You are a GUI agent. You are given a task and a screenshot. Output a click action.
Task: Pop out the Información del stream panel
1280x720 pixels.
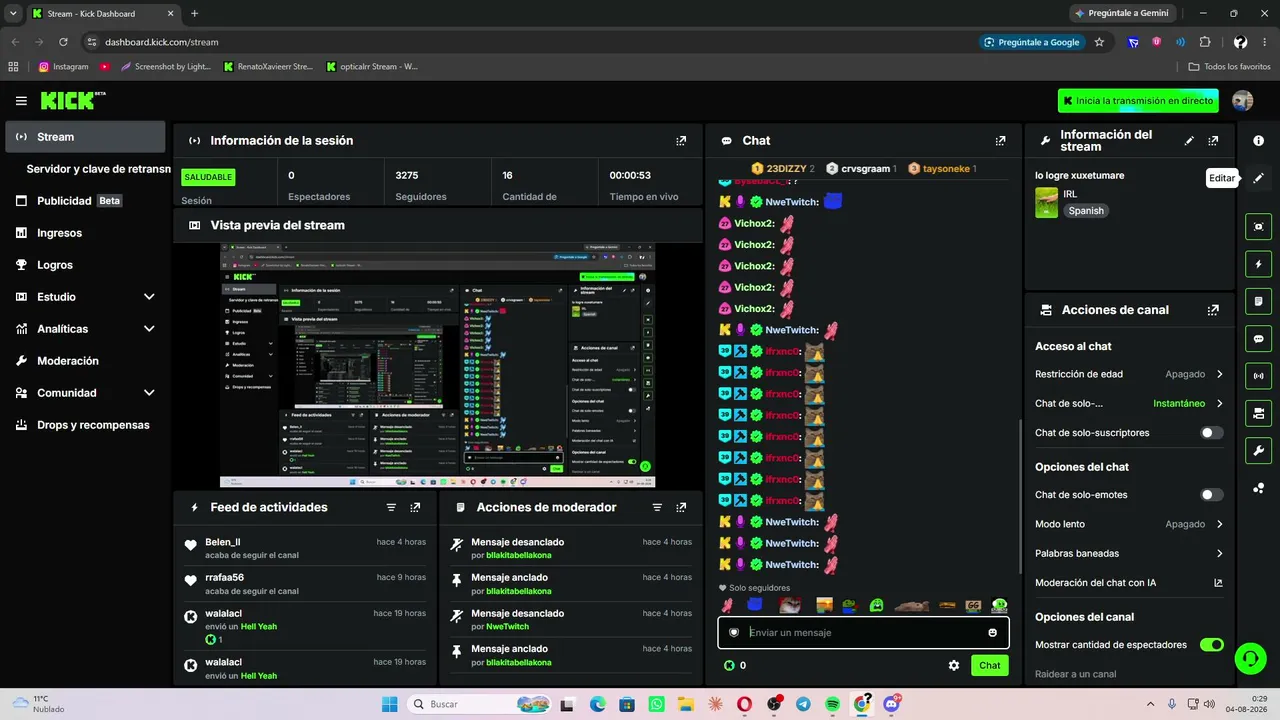(1213, 141)
